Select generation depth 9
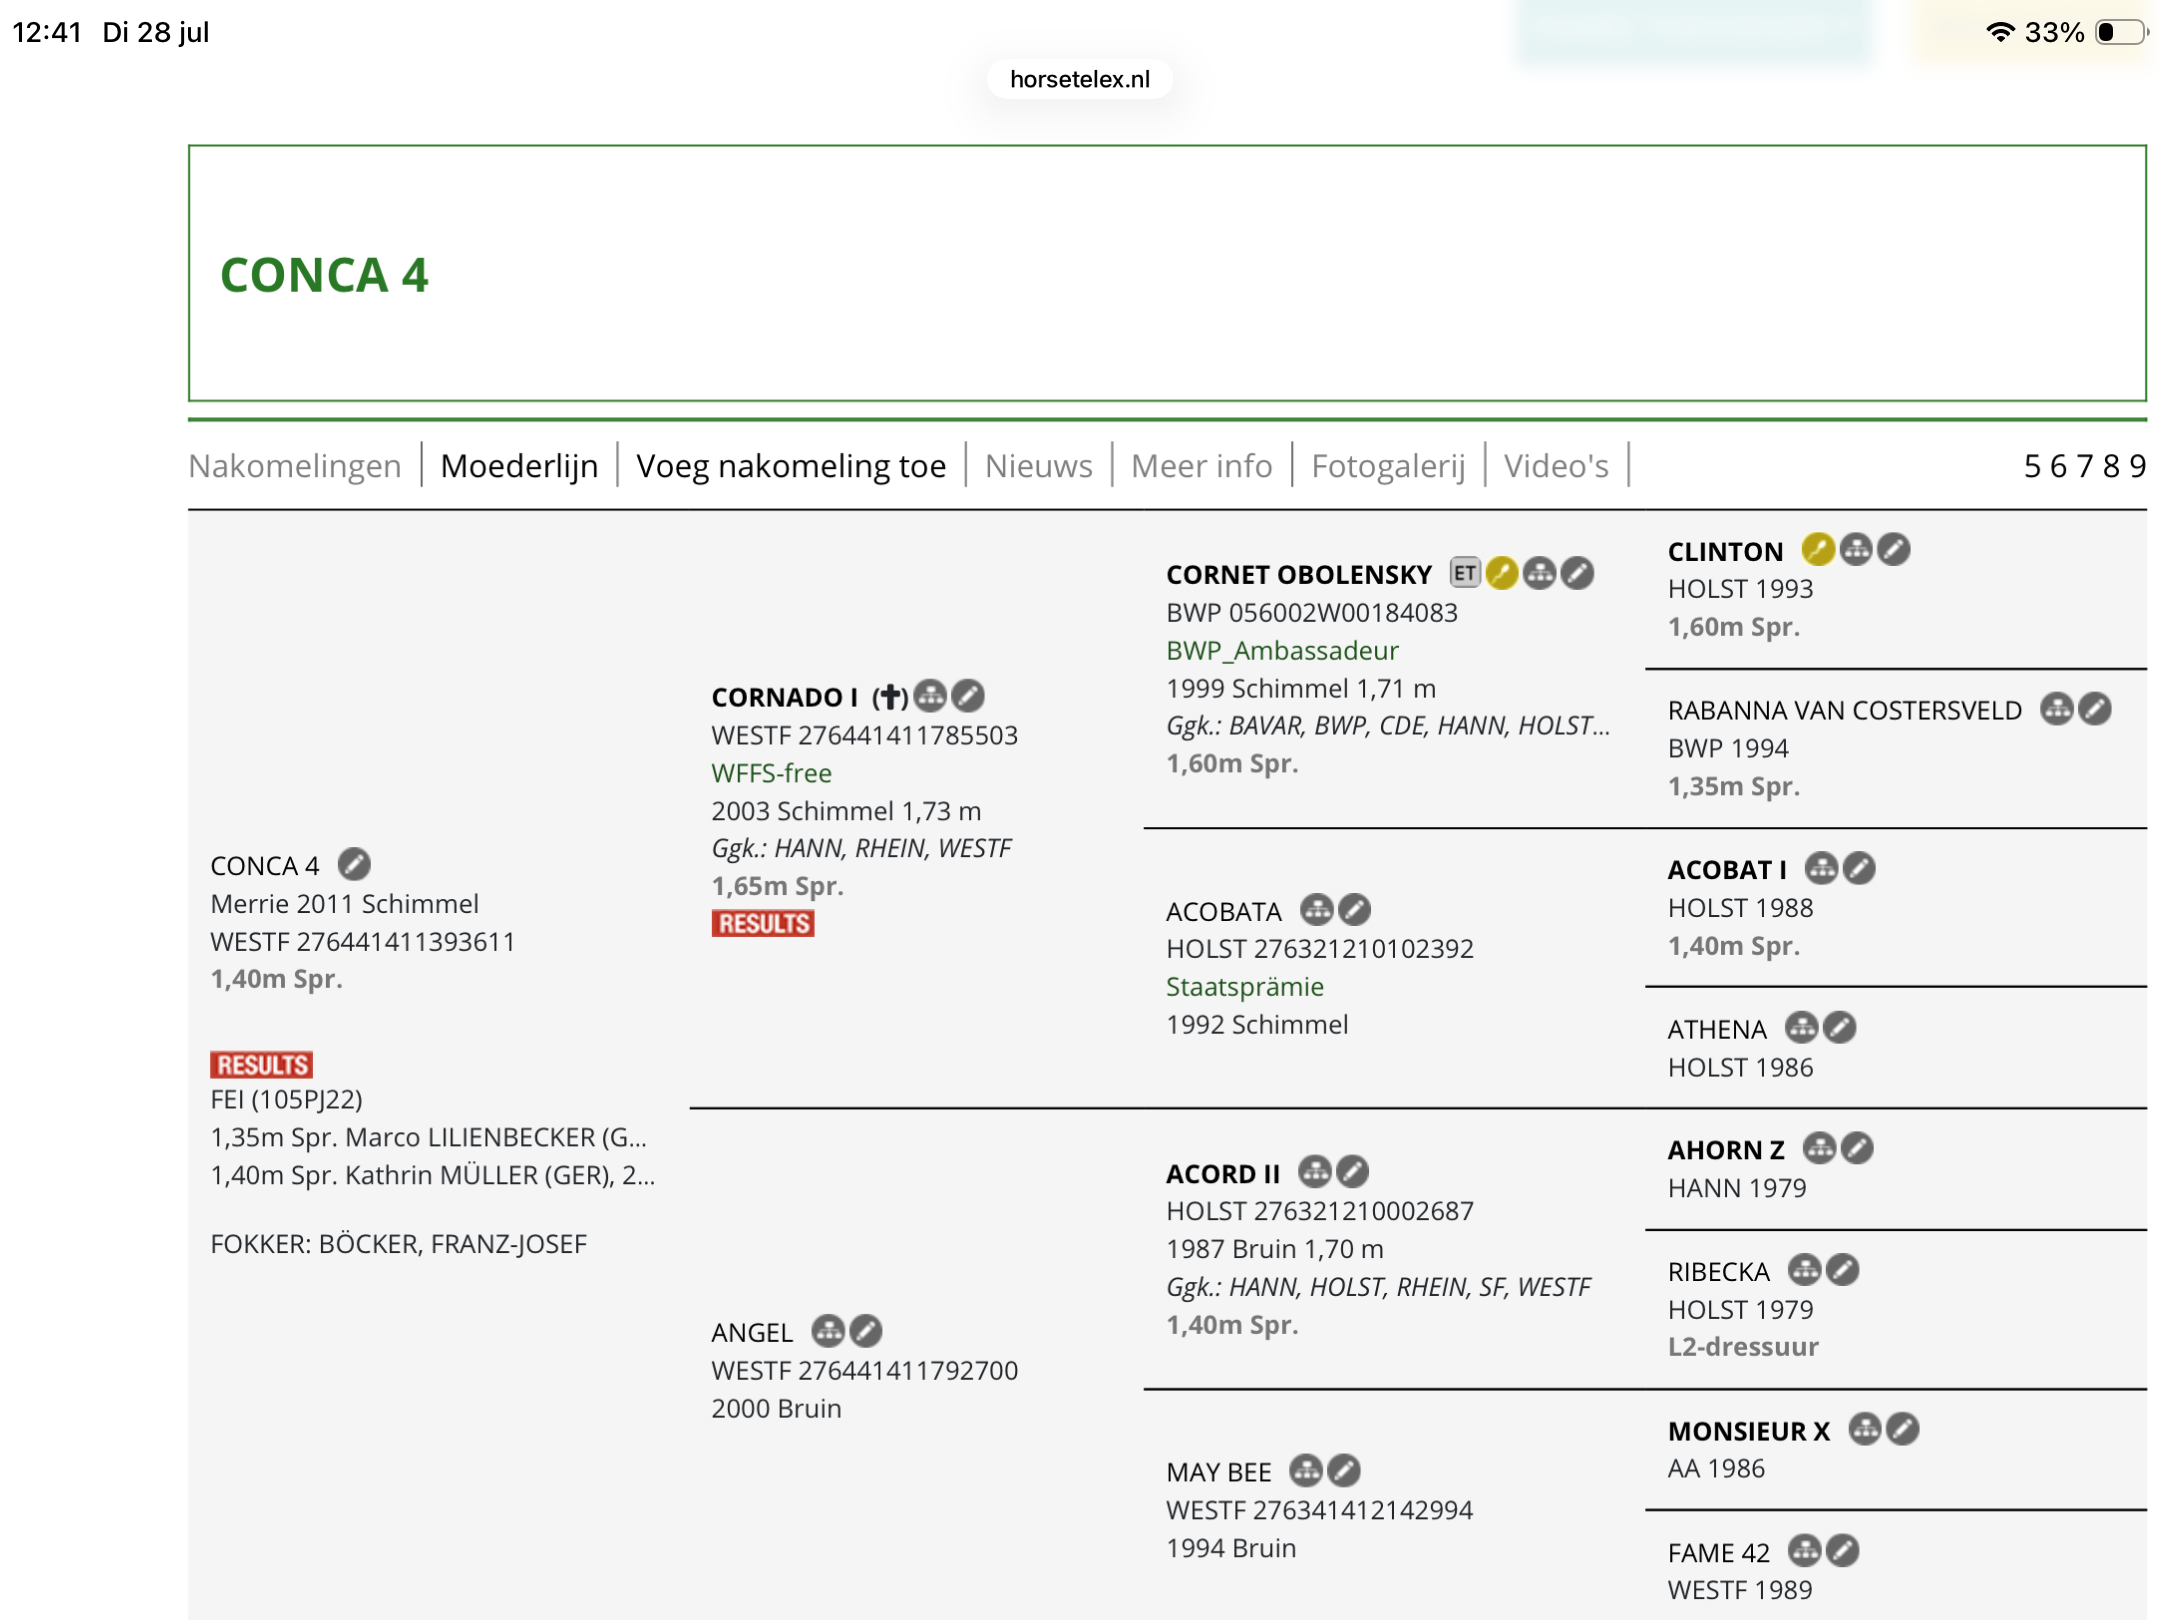Viewport: 2160px width, 1620px height. [2137, 465]
